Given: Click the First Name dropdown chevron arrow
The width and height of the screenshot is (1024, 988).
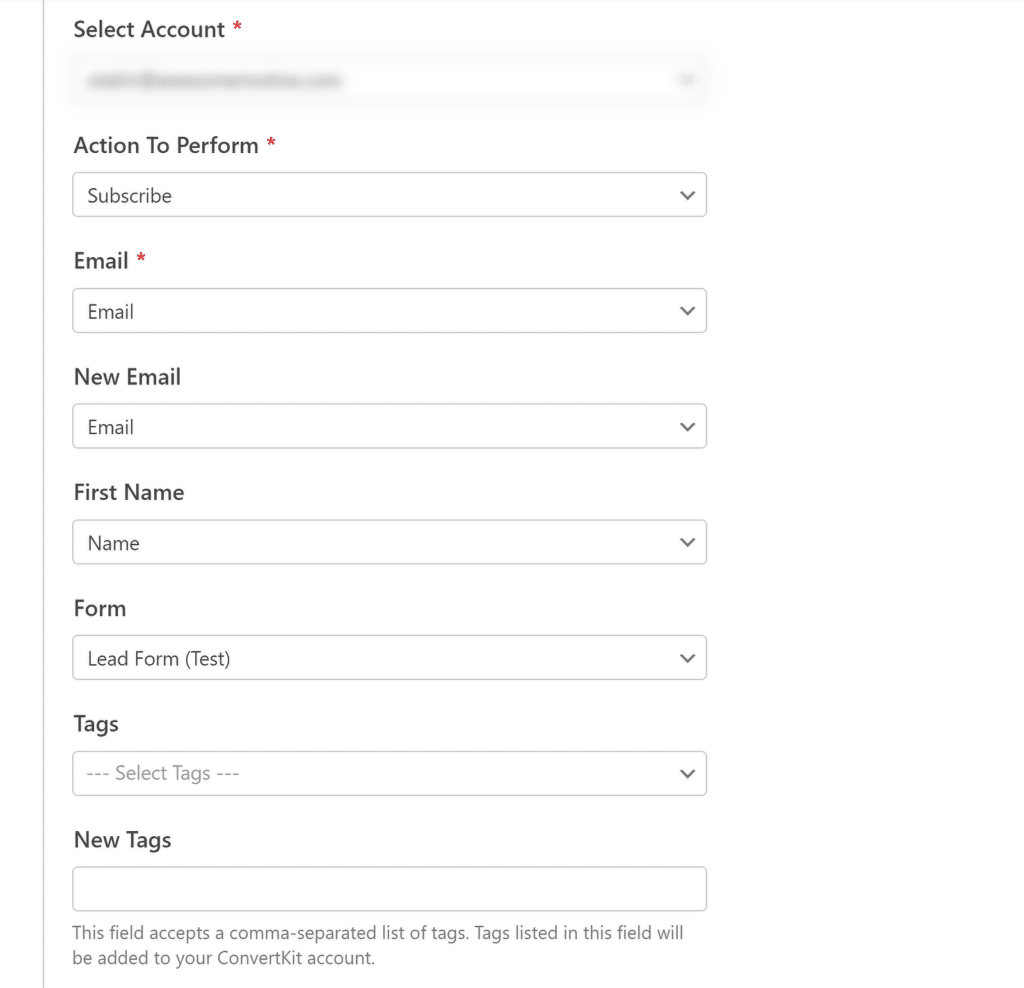Looking at the screenshot, I should click(x=687, y=543).
